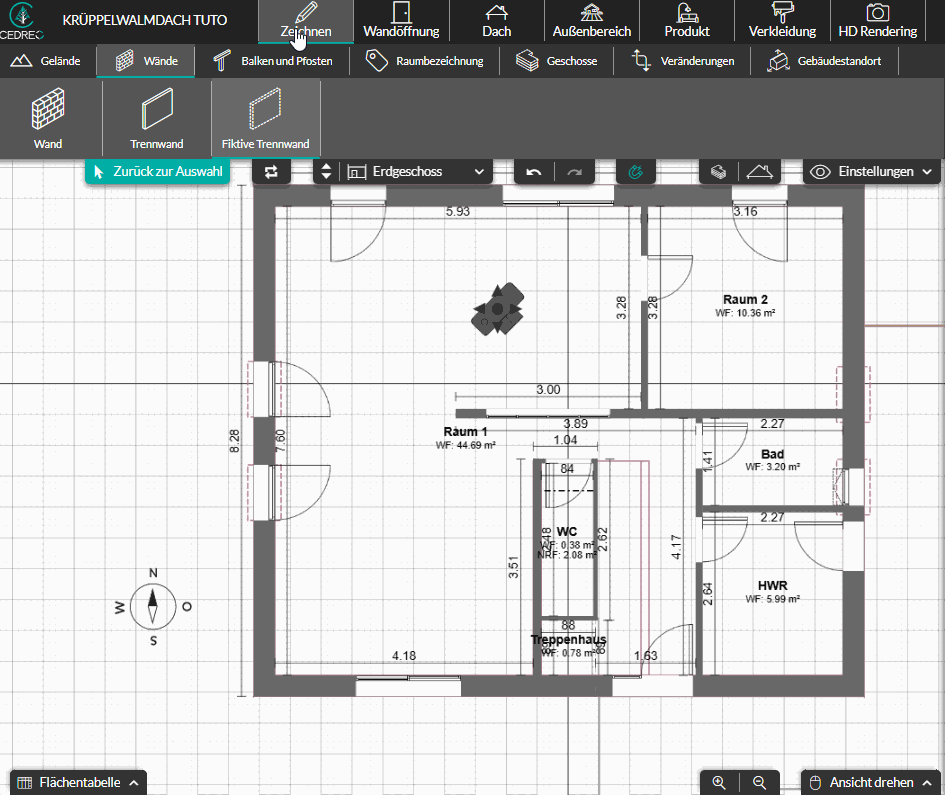Screen dimensions: 945x795
Task: Click the mouse icon beside Ansicht drehen
Action: coord(815,783)
